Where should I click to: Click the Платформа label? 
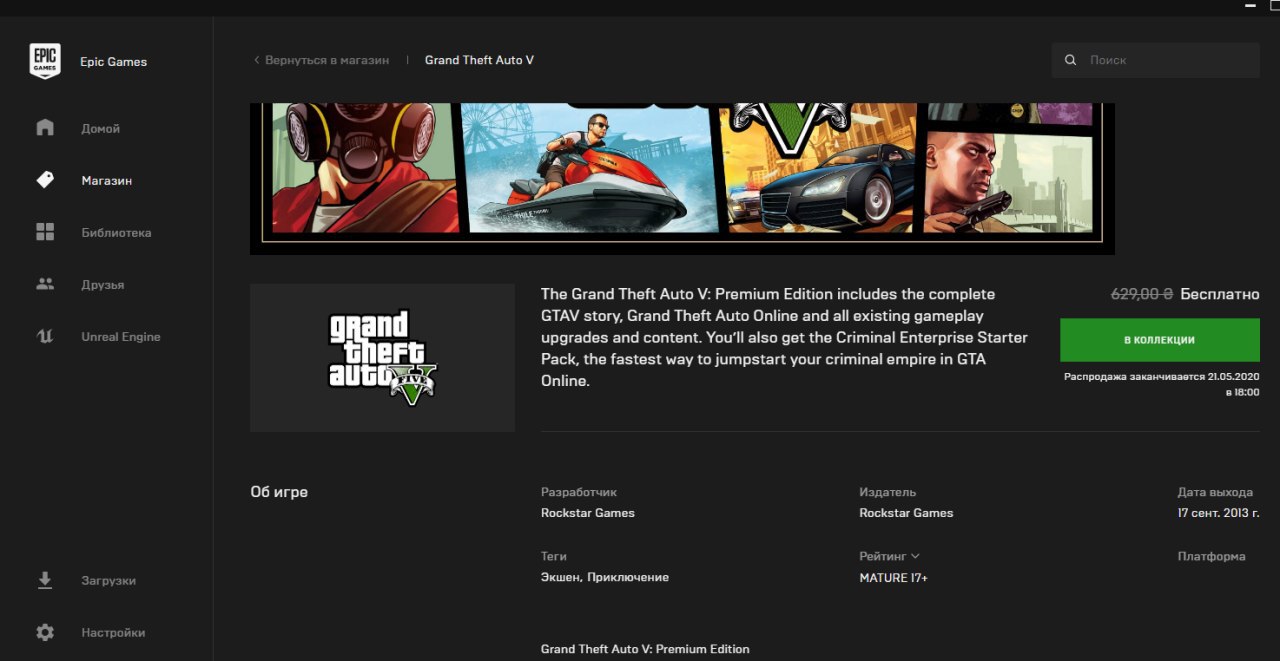[1212, 556]
